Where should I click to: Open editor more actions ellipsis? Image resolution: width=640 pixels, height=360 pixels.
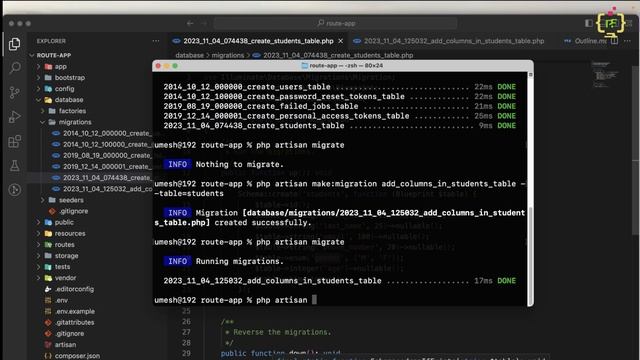pyautogui.click(x=627, y=41)
